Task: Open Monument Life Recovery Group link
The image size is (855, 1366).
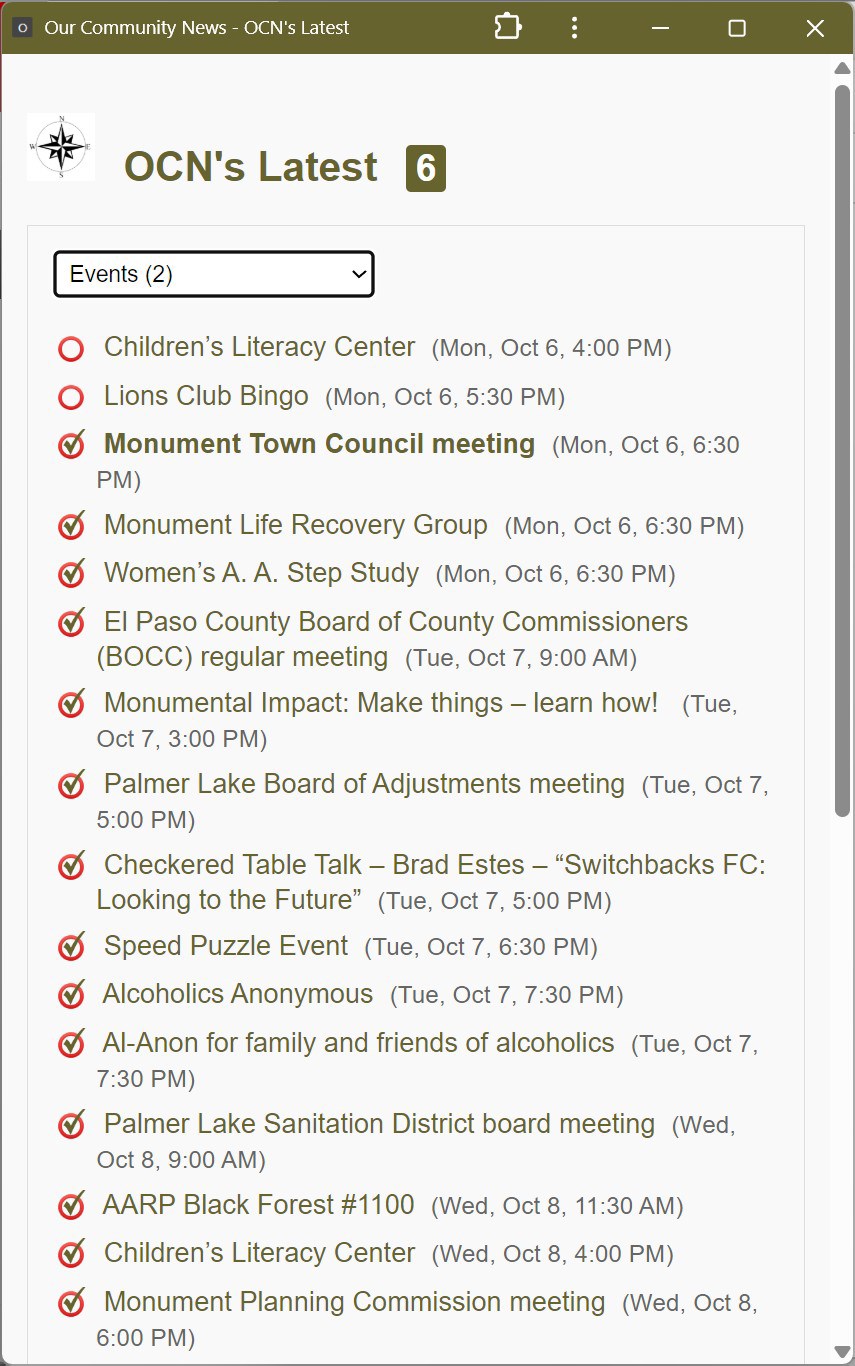Action: pyautogui.click(x=296, y=525)
